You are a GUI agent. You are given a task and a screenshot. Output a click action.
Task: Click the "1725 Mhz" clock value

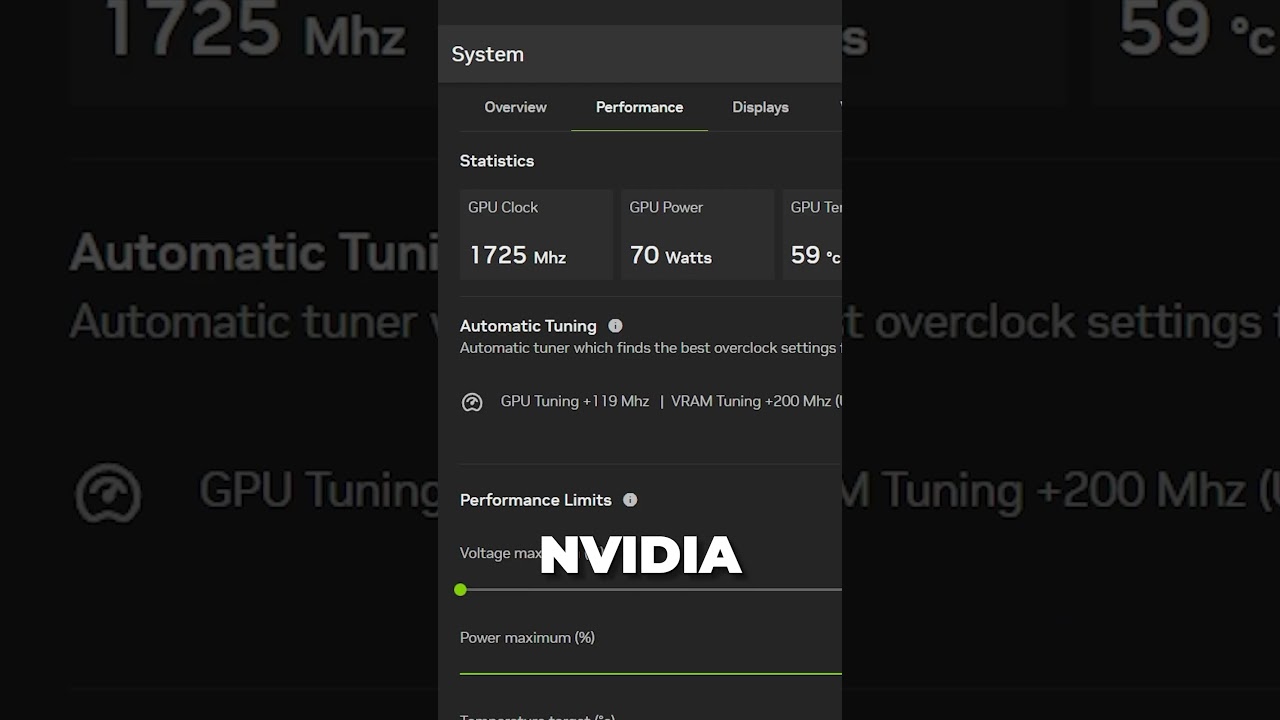[518, 255]
